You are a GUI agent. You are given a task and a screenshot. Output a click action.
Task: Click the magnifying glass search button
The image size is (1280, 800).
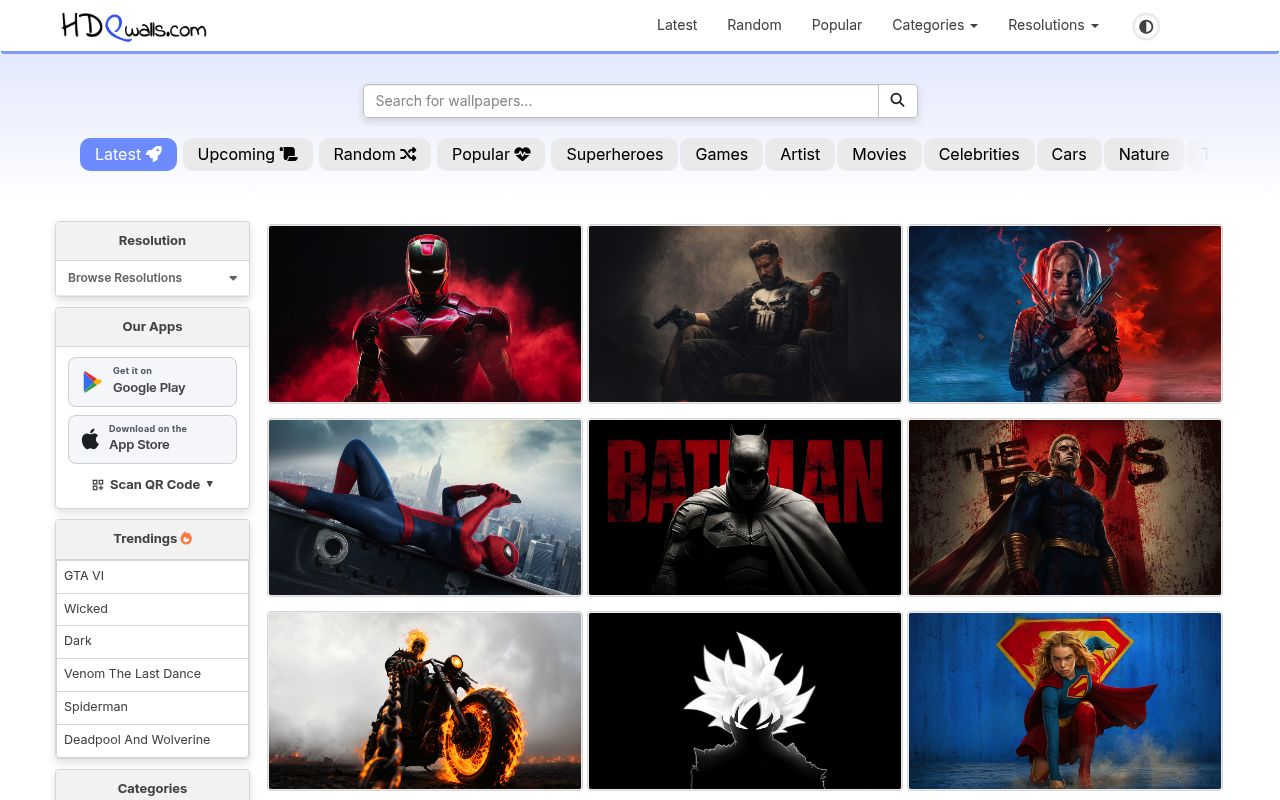click(898, 101)
